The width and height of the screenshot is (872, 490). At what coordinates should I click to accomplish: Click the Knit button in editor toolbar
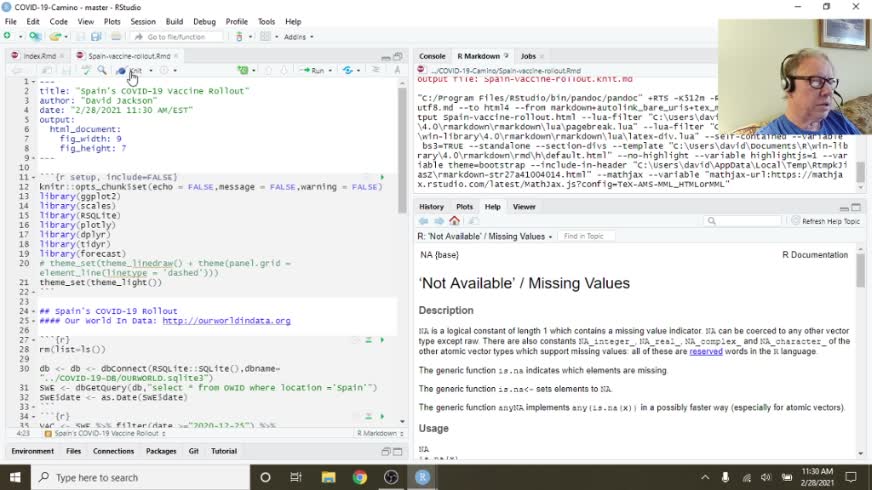130,71
